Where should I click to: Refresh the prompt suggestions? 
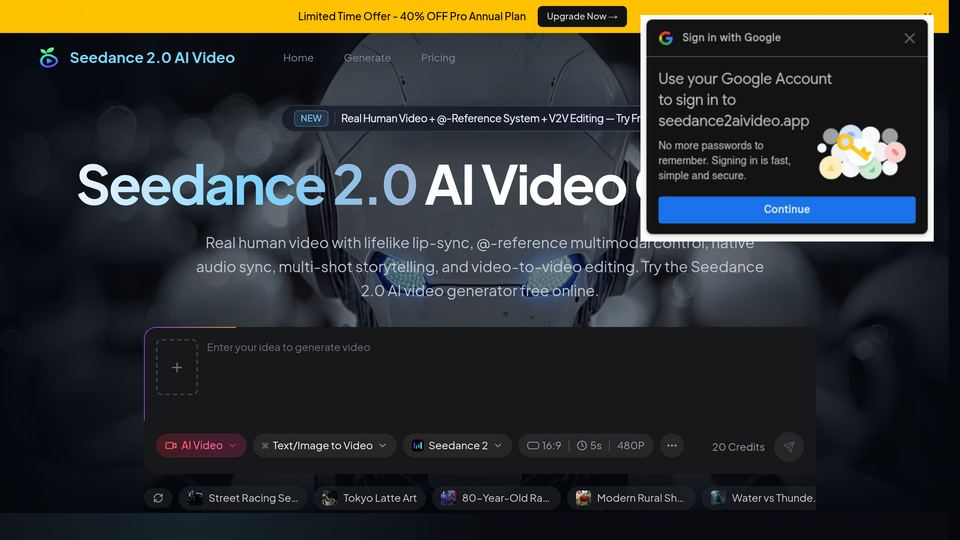point(158,498)
